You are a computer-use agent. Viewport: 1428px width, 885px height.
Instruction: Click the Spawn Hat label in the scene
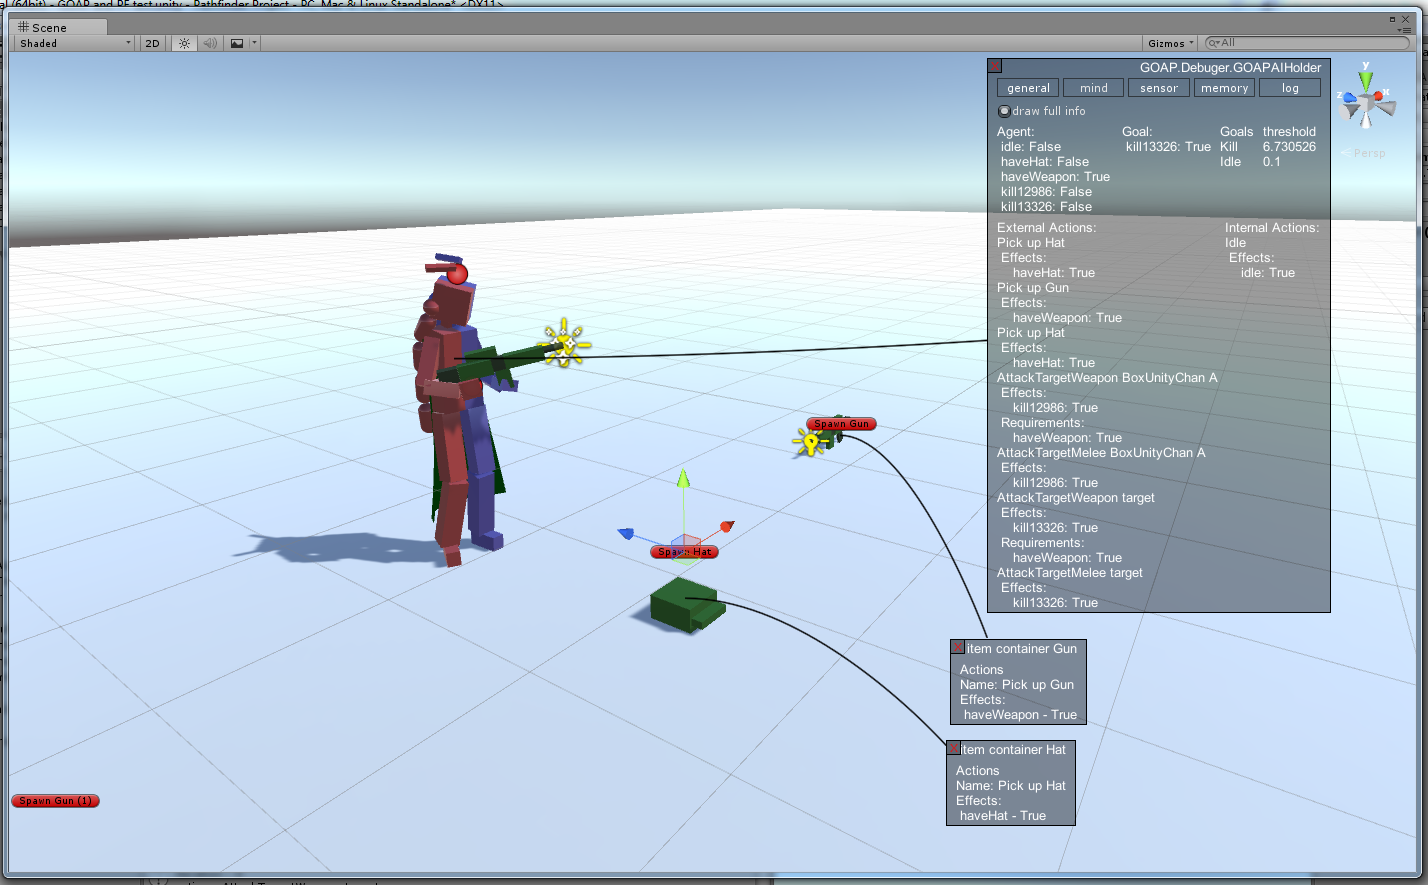685,552
